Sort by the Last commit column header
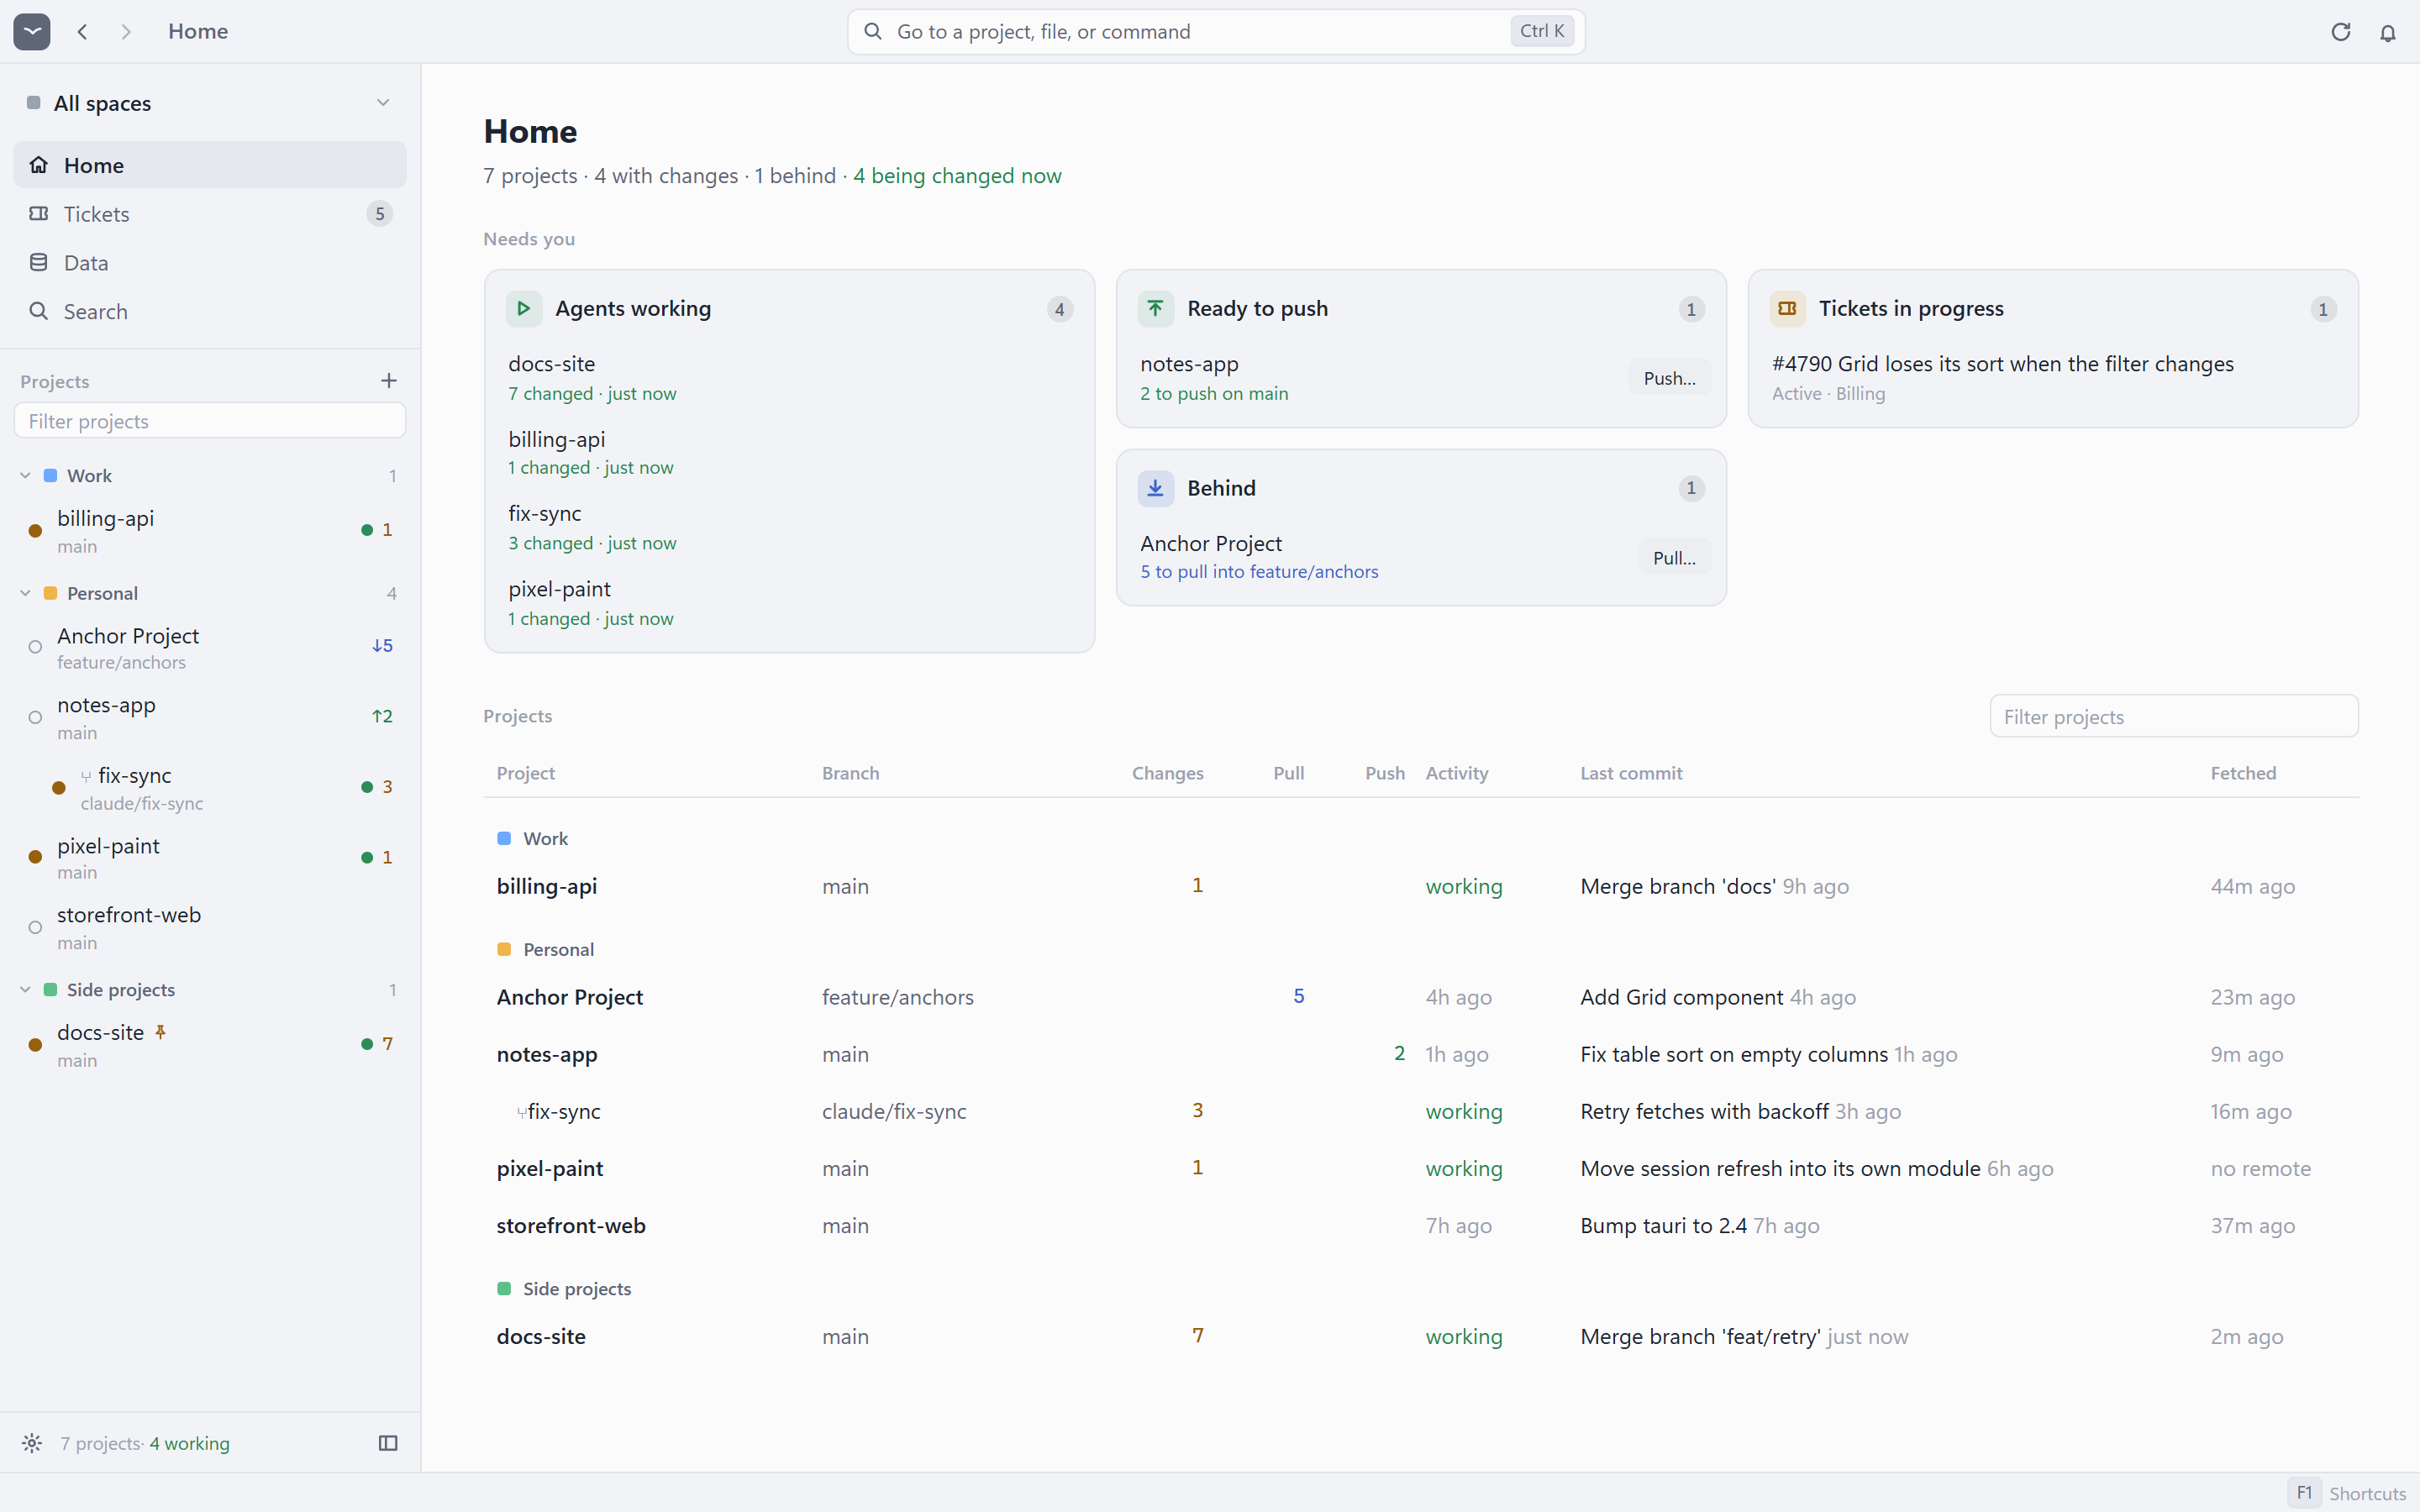 click(1631, 773)
